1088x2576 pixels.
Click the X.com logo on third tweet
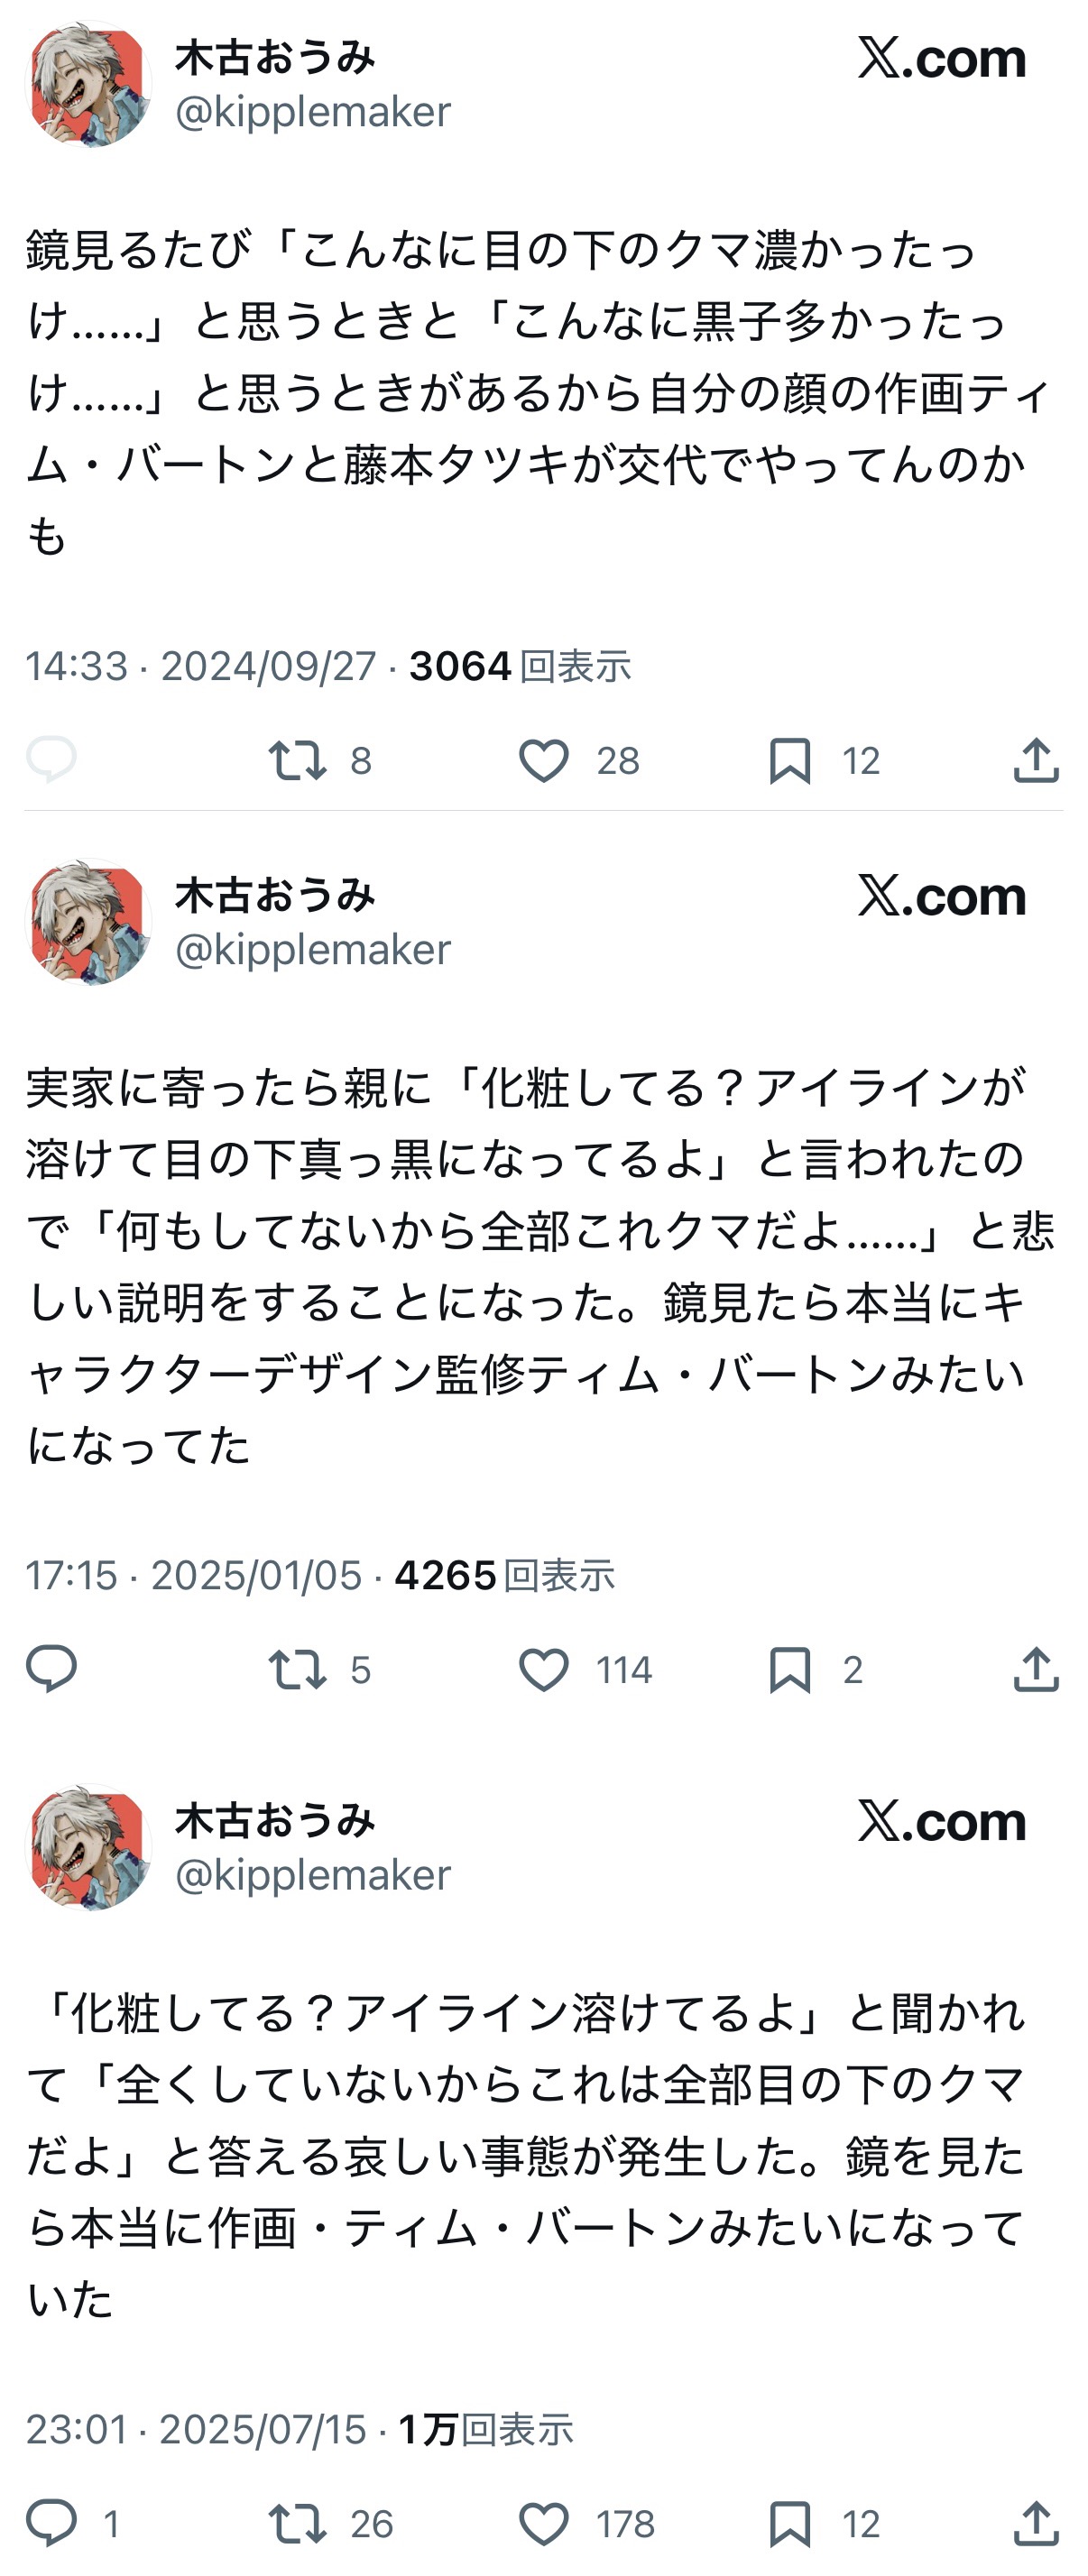pos(942,1821)
